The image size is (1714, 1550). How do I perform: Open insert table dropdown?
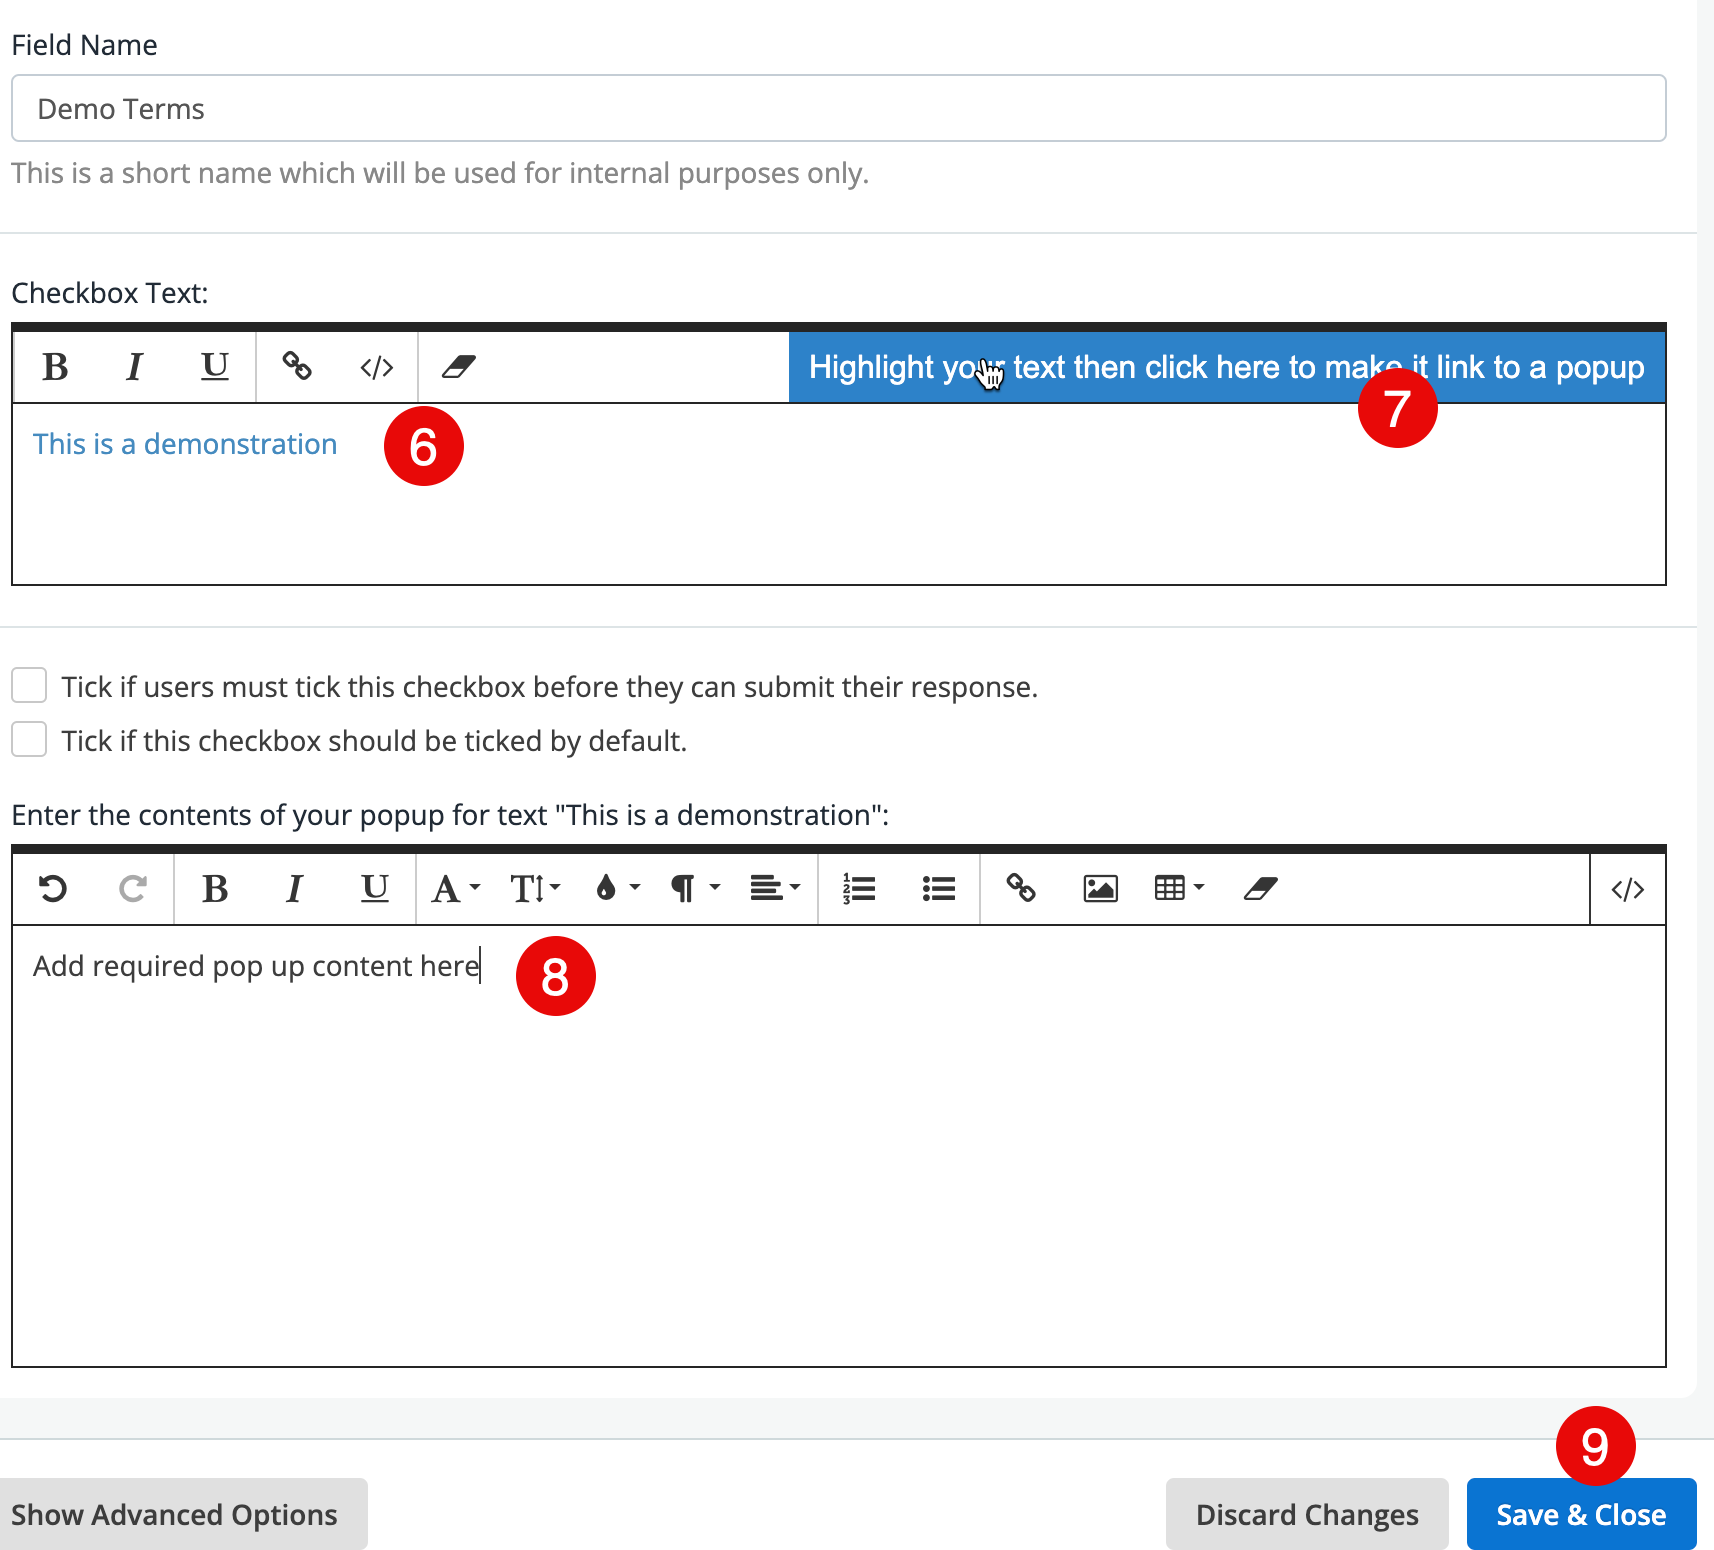[1180, 888]
